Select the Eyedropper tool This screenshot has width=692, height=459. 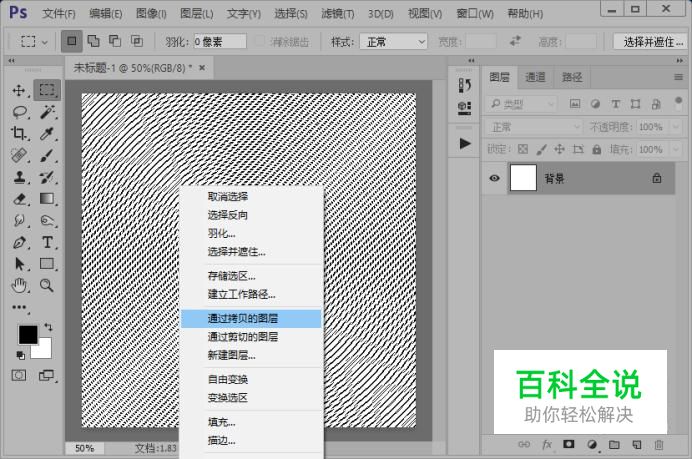47,133
